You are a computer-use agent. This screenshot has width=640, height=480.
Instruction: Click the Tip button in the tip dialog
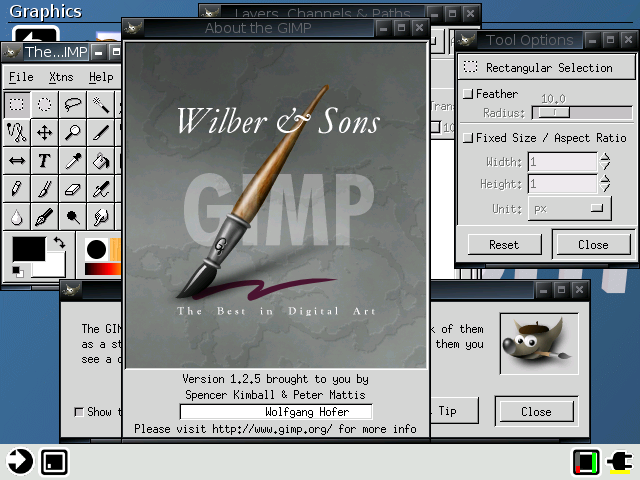pyautogui.click(x=454, y=411)
